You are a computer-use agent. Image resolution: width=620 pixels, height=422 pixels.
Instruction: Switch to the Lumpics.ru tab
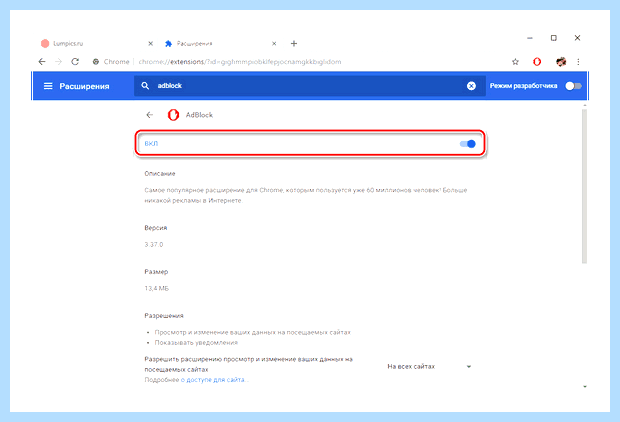tap(95, 44)
